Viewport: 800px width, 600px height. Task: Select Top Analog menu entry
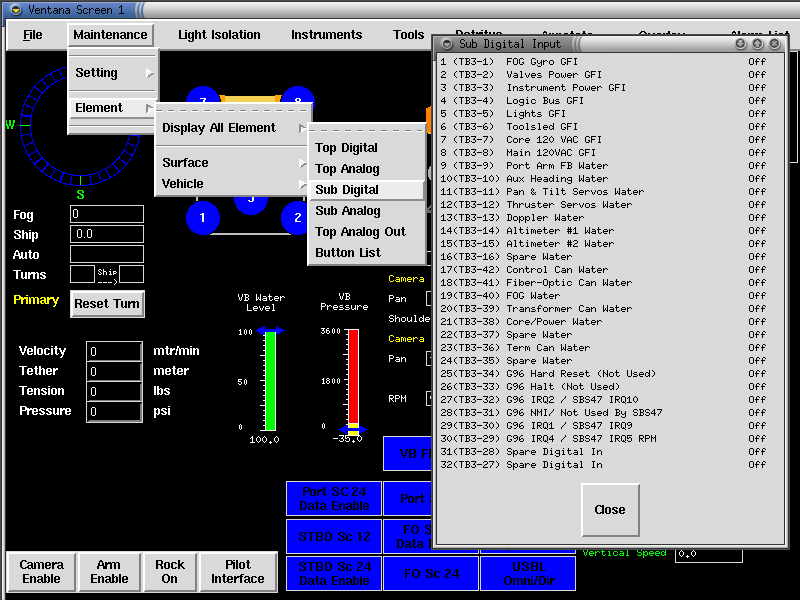pyautogui.click(x=367, y=169)
